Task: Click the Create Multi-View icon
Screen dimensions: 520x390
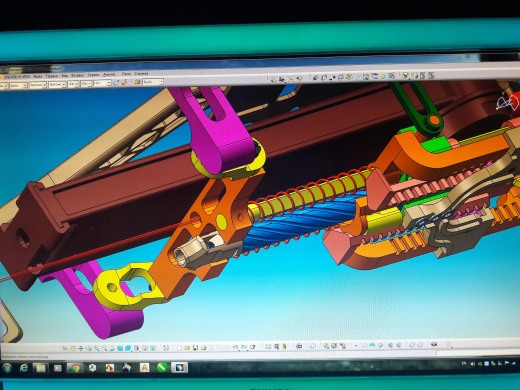Action: [120, 348]
